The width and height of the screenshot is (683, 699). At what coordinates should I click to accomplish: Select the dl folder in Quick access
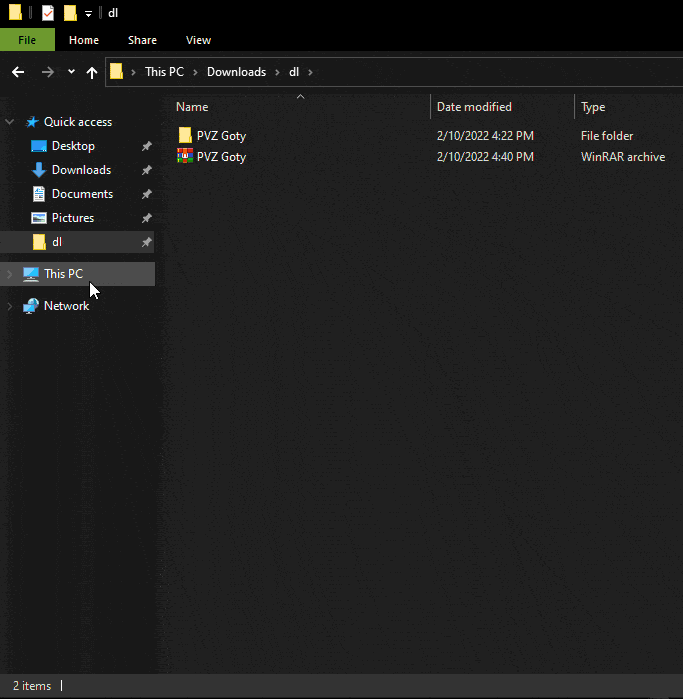coord(57,242)
